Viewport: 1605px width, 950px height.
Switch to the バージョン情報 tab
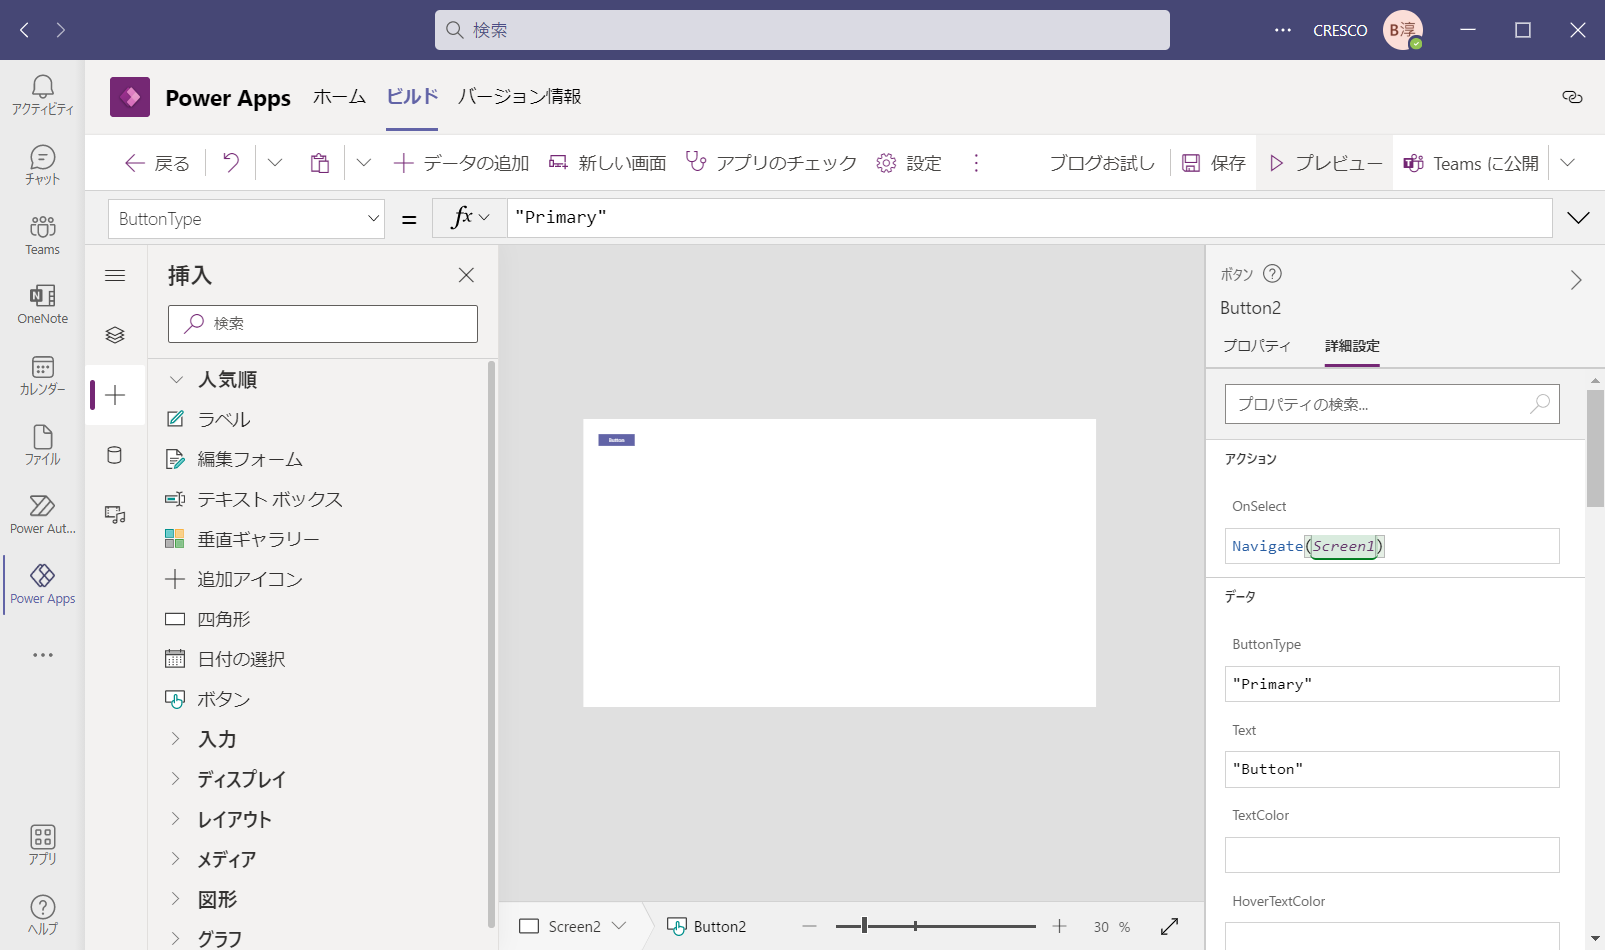(519, 97)
